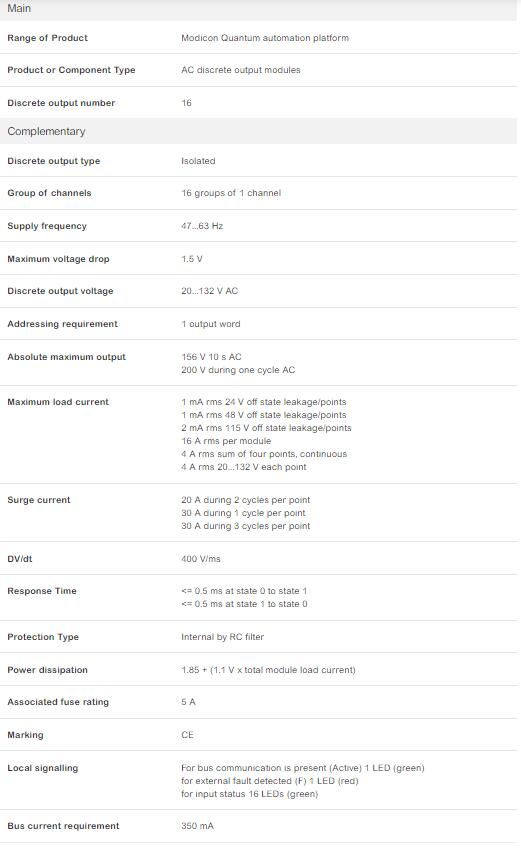Image resolution: width=521 pixels, height=848 pixels.
Task: Click the Surge current label
Action: coord(39,500)
